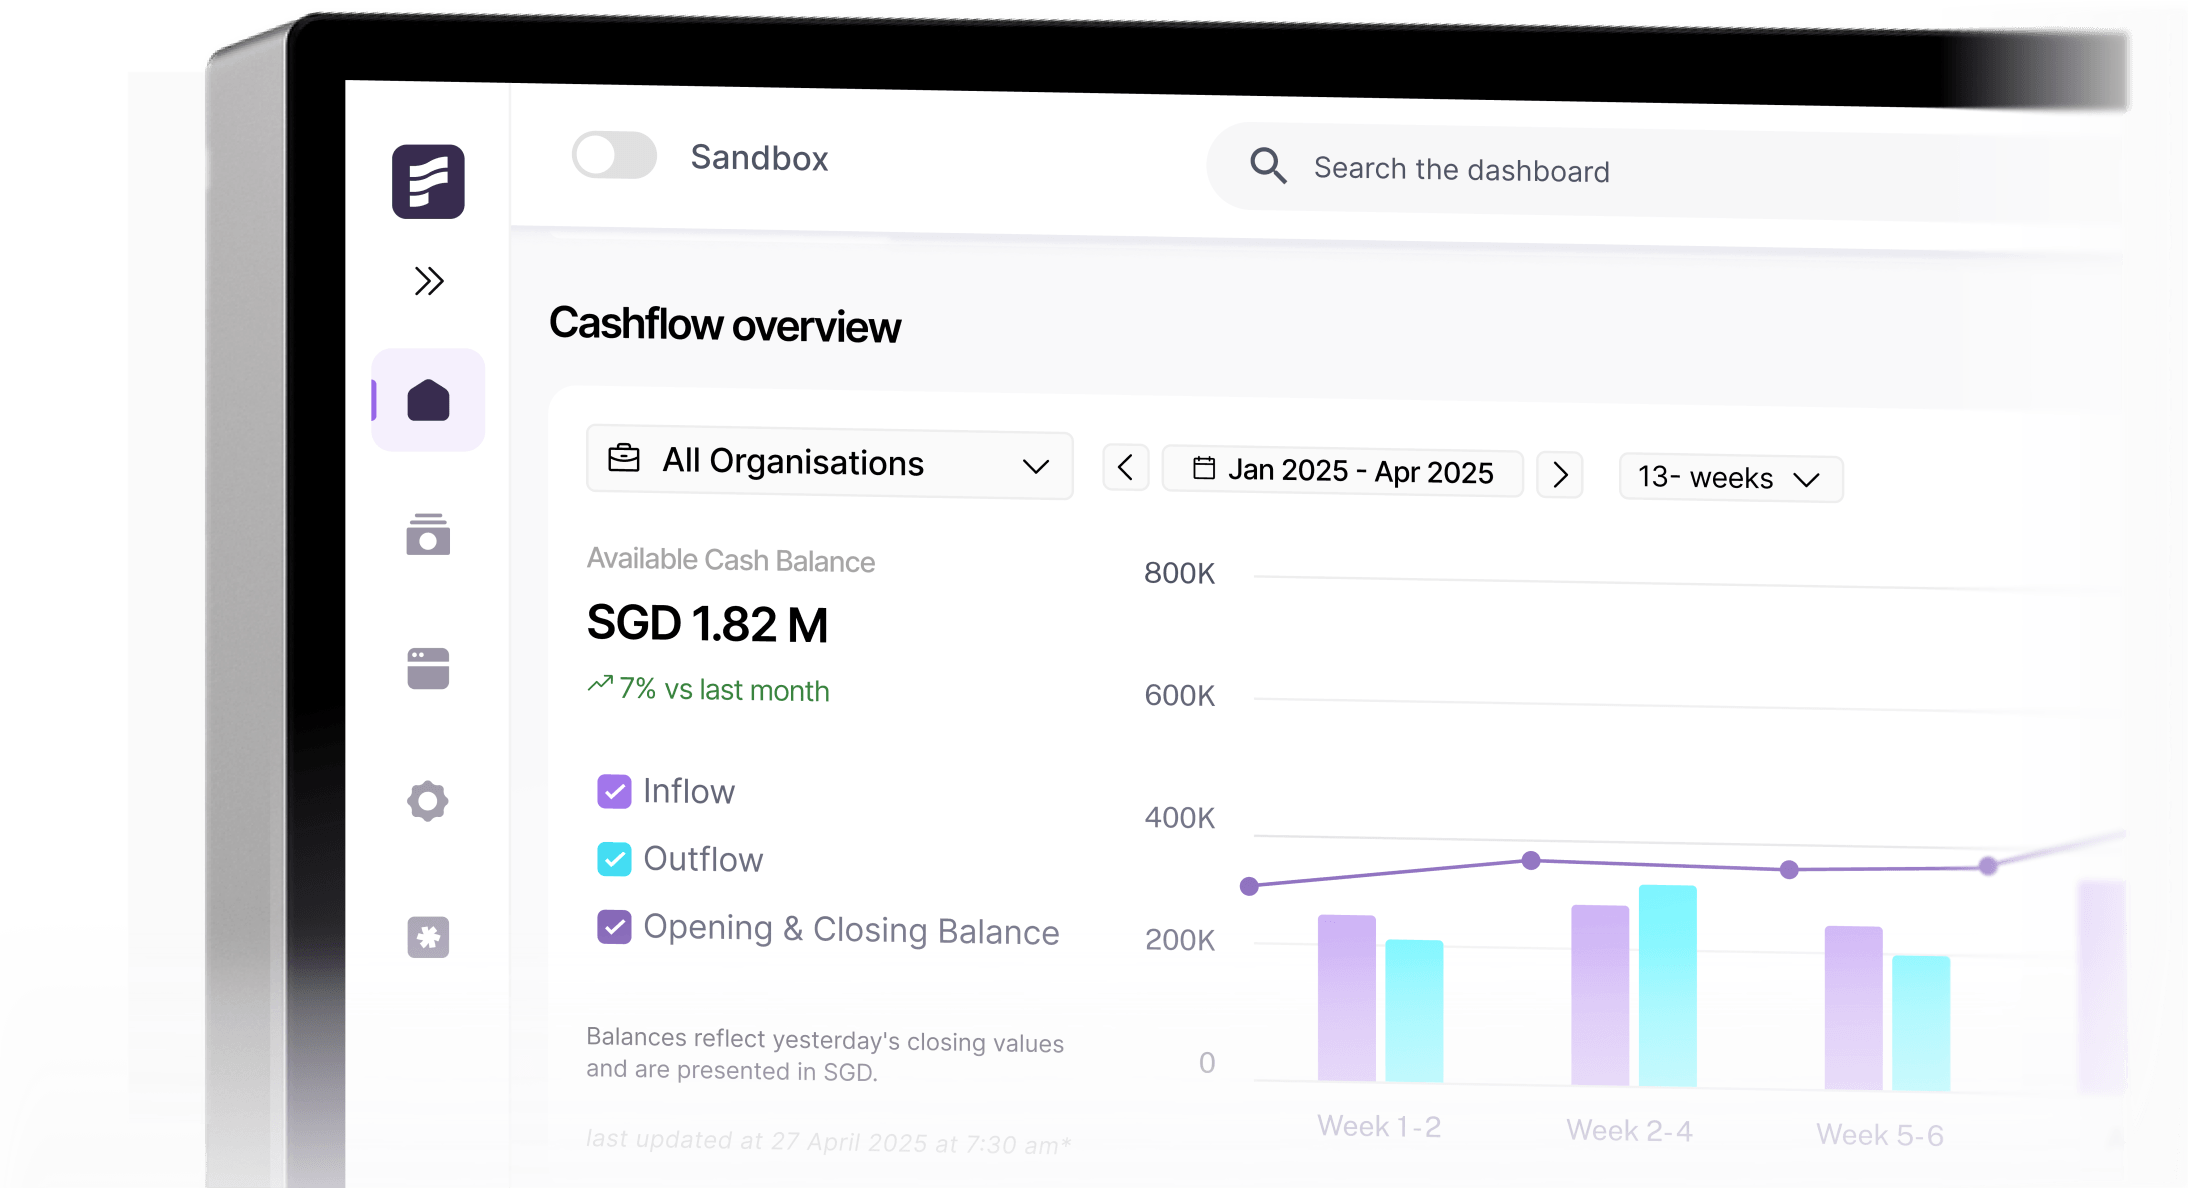
Task: Click calendar icon in date range
Action: coord(1204,468)
